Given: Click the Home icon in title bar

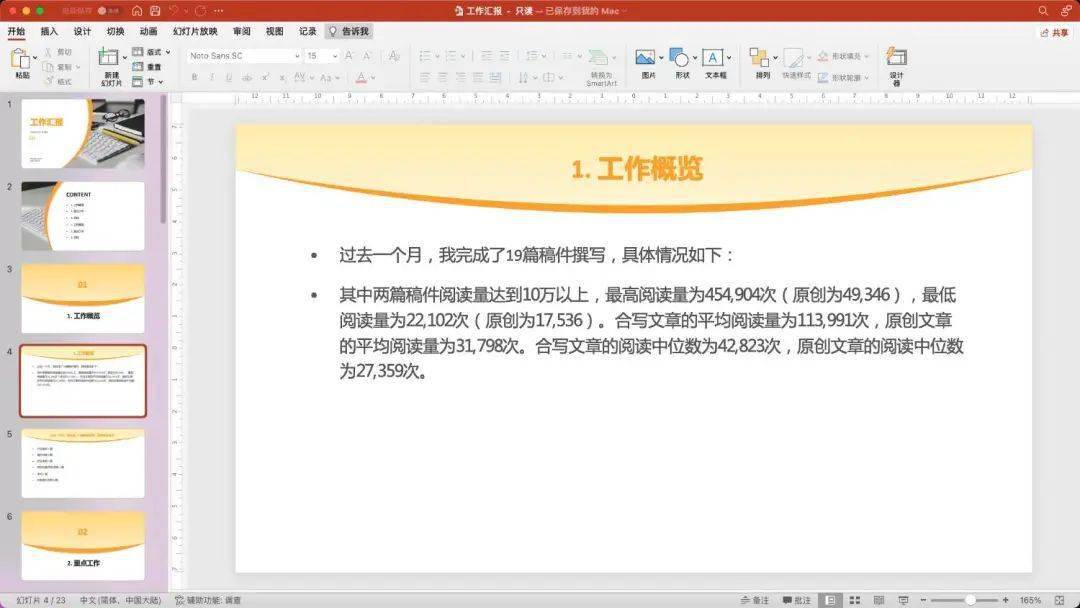Looking at the screenshot, I should tap(137, 11).
